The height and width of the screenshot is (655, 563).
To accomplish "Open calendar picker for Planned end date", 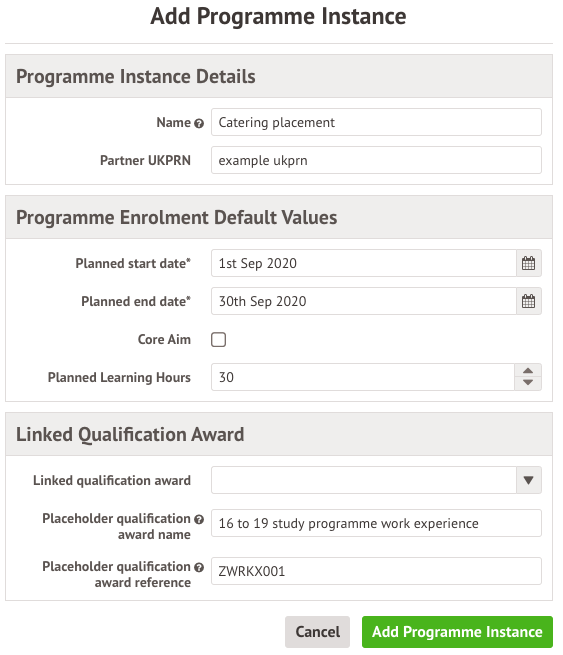I will pos(529,301).
